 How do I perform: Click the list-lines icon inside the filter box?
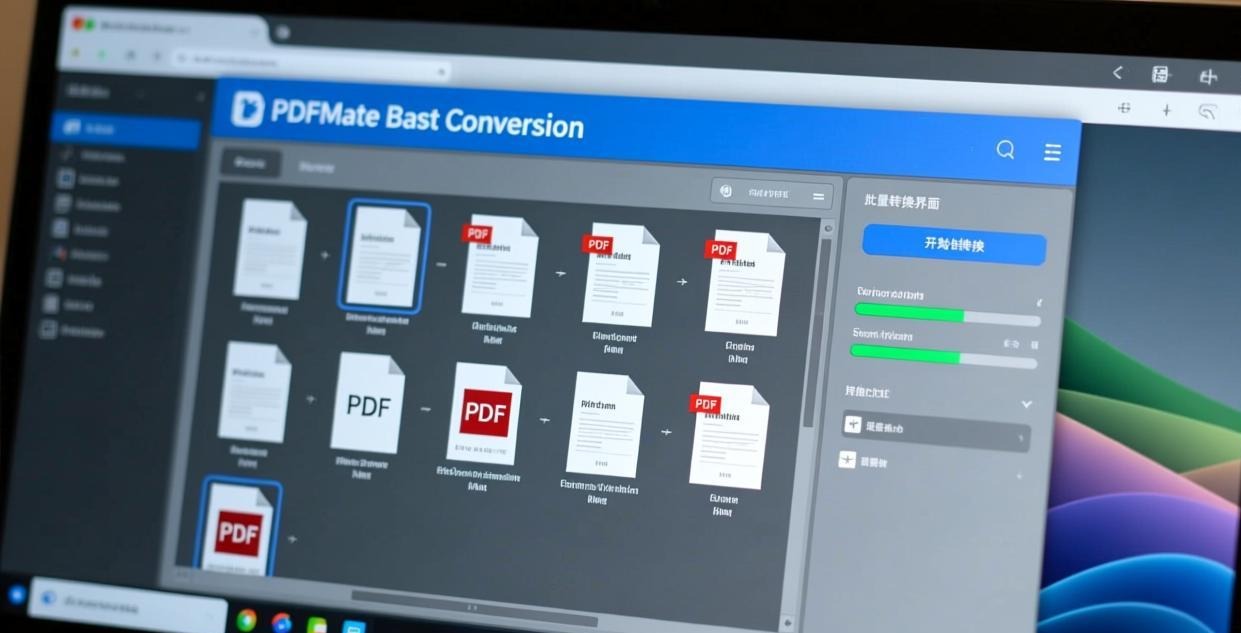[819, 197]
